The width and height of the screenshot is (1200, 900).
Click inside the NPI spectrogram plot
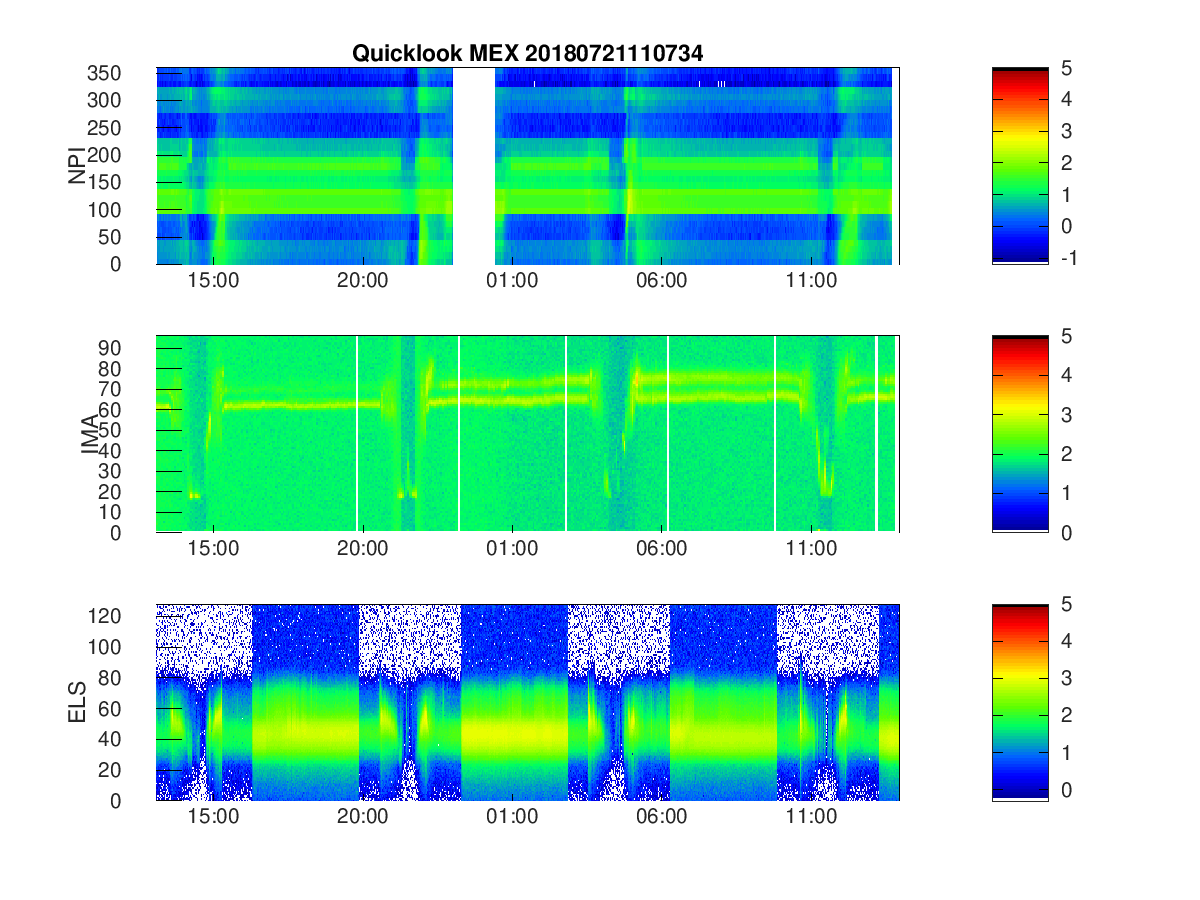527,165
